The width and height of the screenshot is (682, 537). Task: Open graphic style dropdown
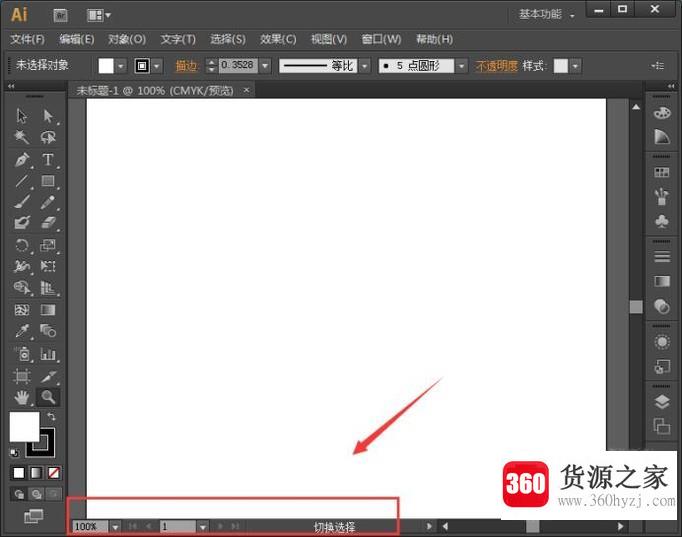575,66
